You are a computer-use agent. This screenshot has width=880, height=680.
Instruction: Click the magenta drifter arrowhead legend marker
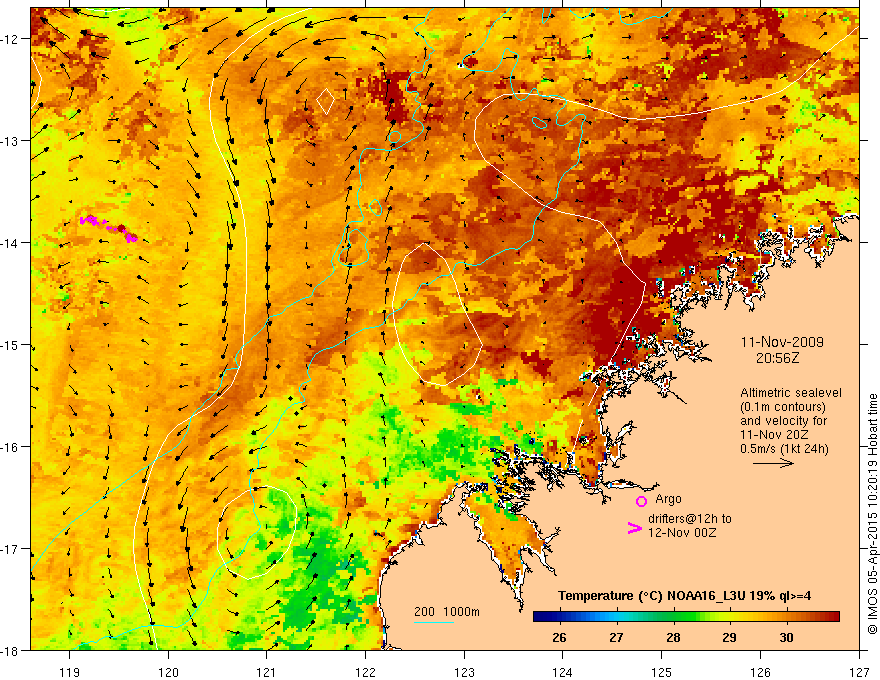[x=634, y=528]
